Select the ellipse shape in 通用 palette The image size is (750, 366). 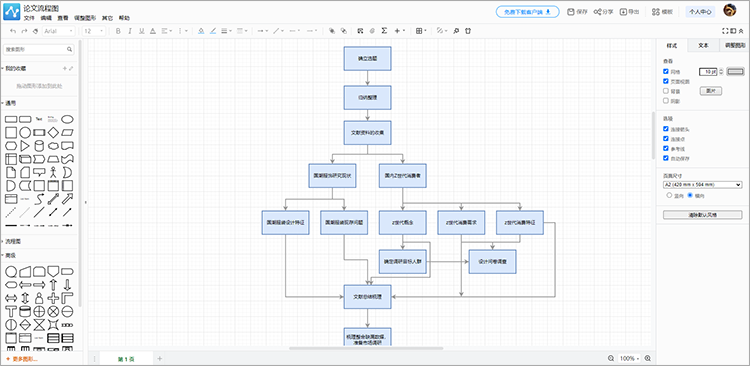coord(67,119)
